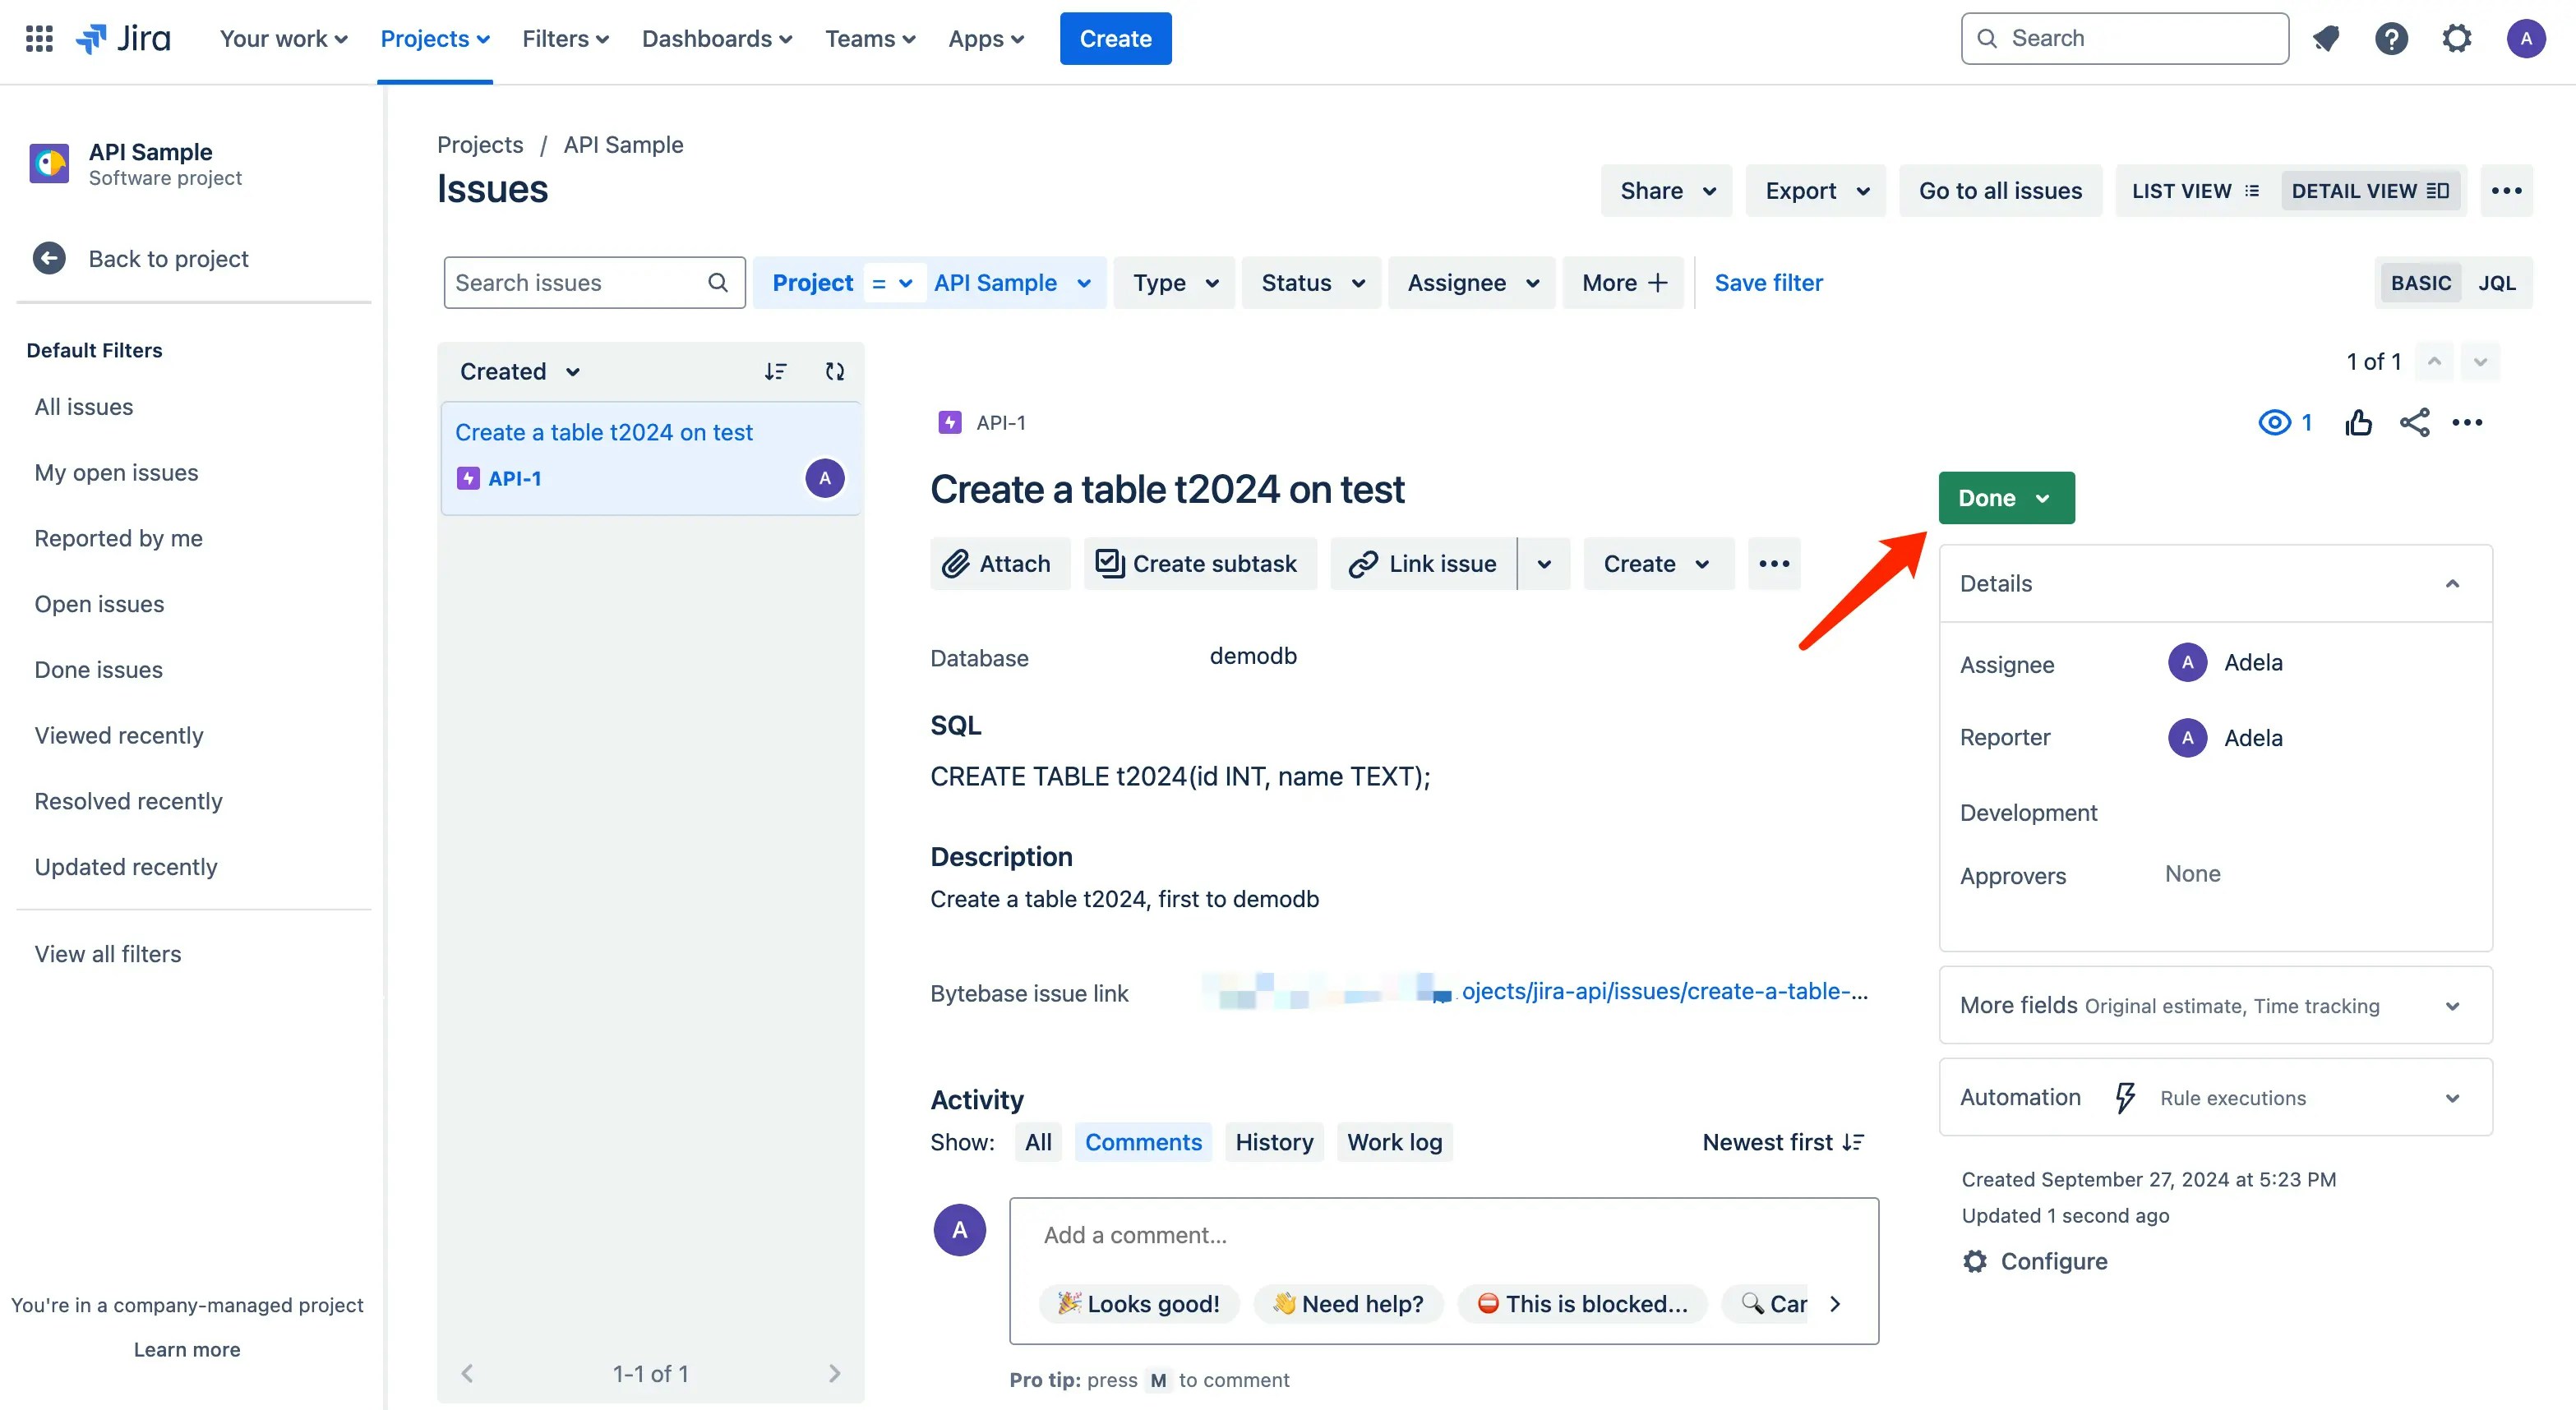Share the issue via the share icon
Screen dimensions: 2576x1410
click(2414, 422)
